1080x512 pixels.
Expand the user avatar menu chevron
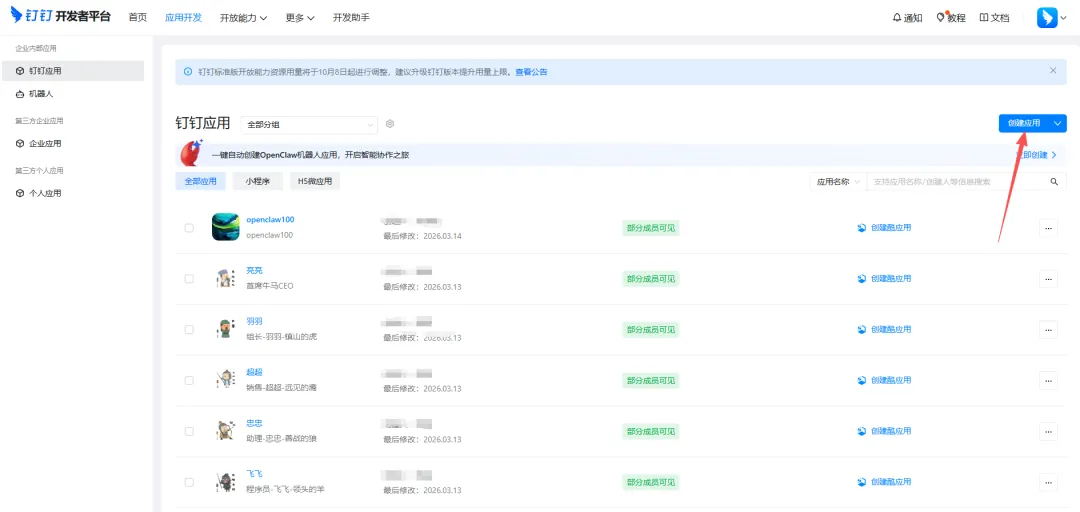point(1065,19)
